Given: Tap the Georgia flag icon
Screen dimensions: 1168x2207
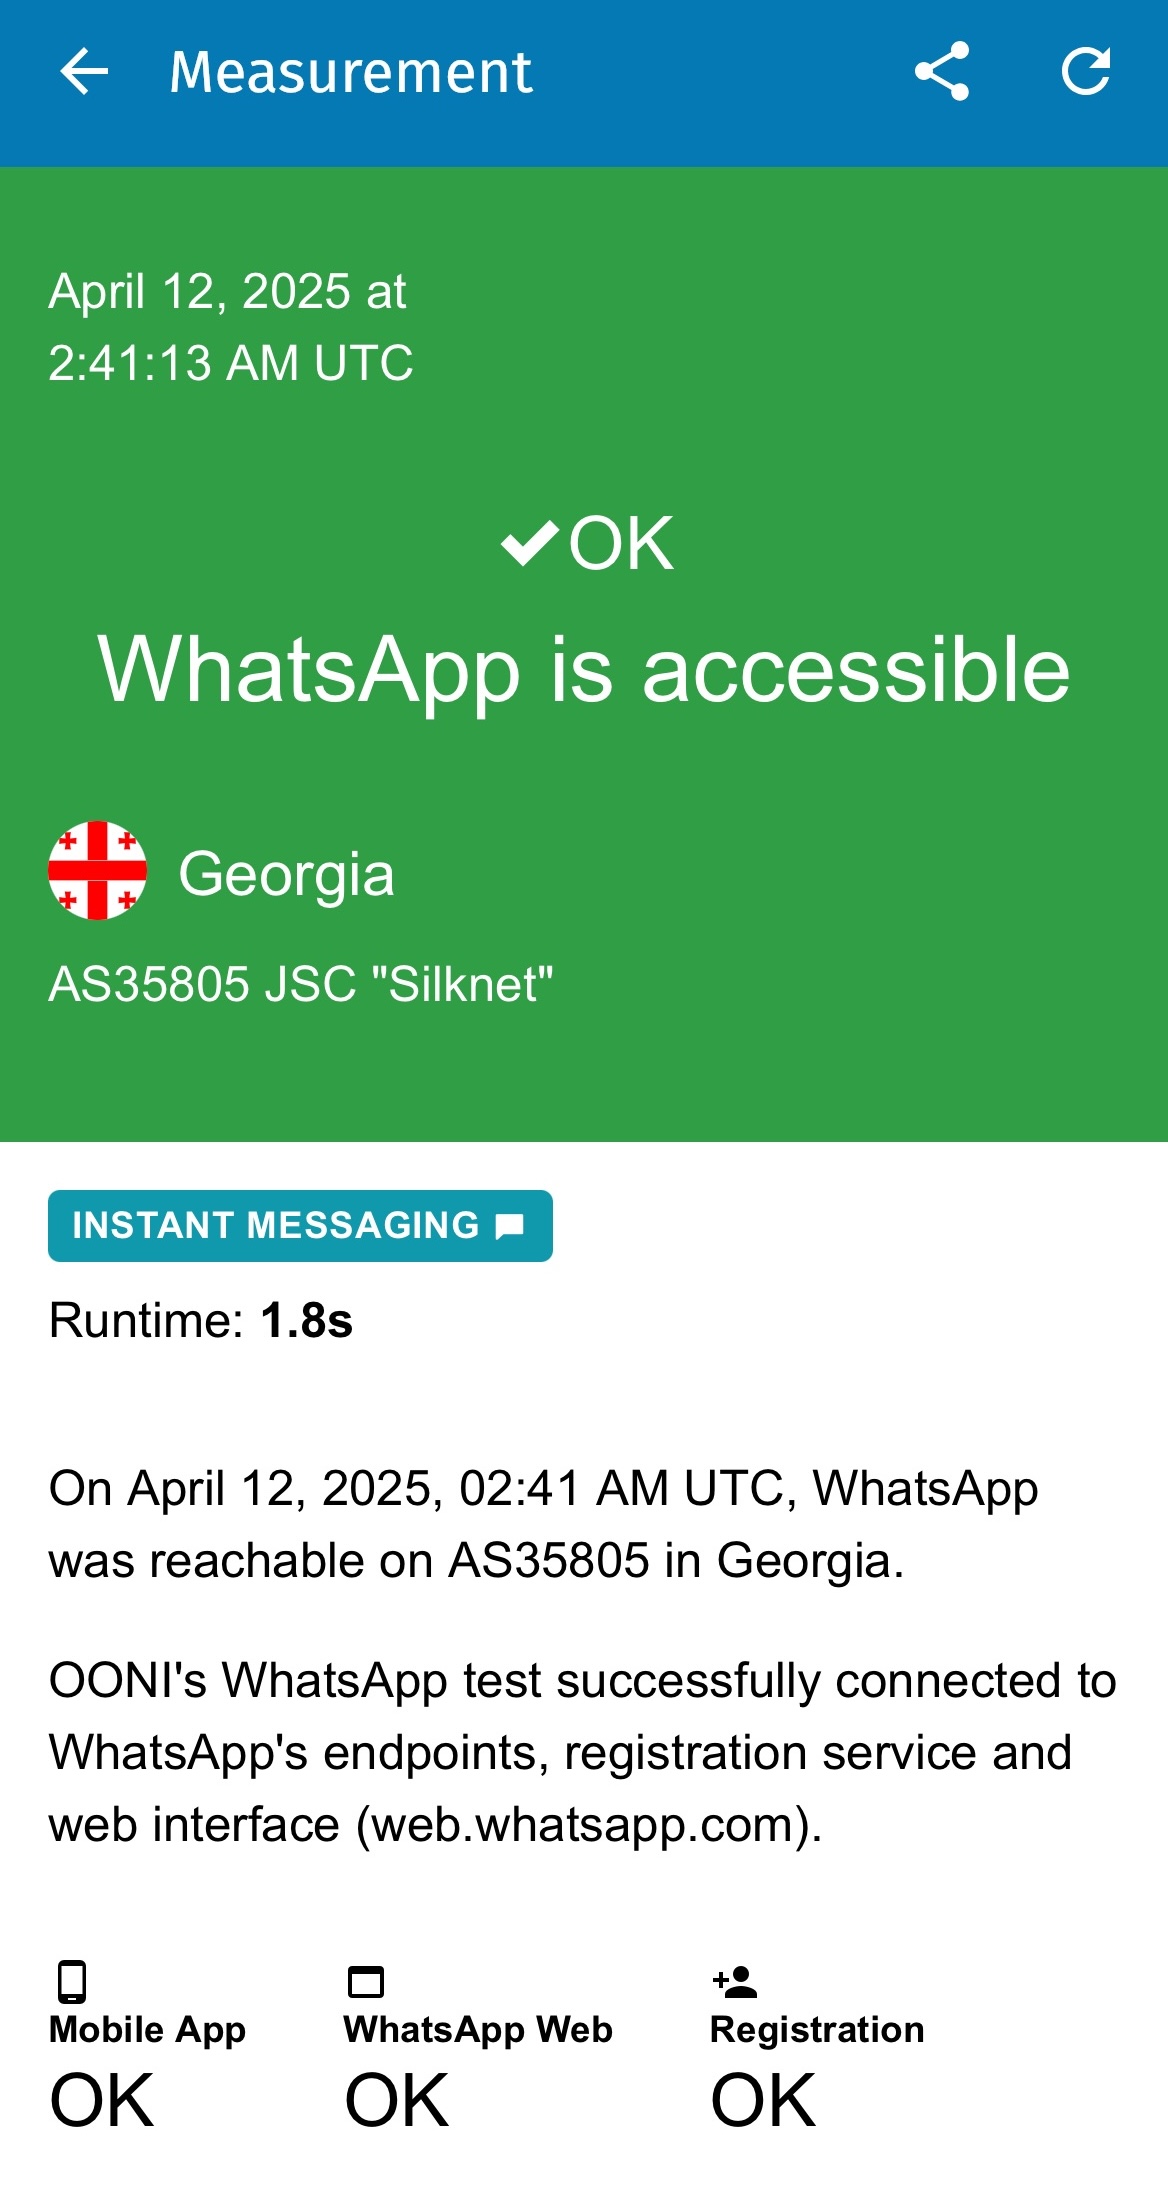Looking at the screenshot, I should [x=98, y=871].
